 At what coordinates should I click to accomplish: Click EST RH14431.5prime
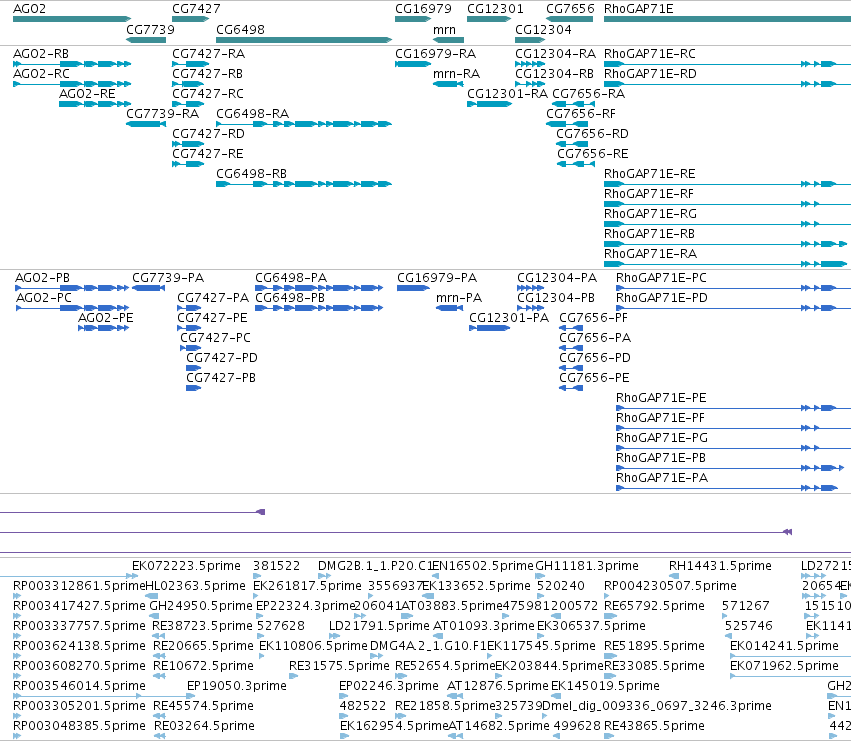click(x=720, y=566)
